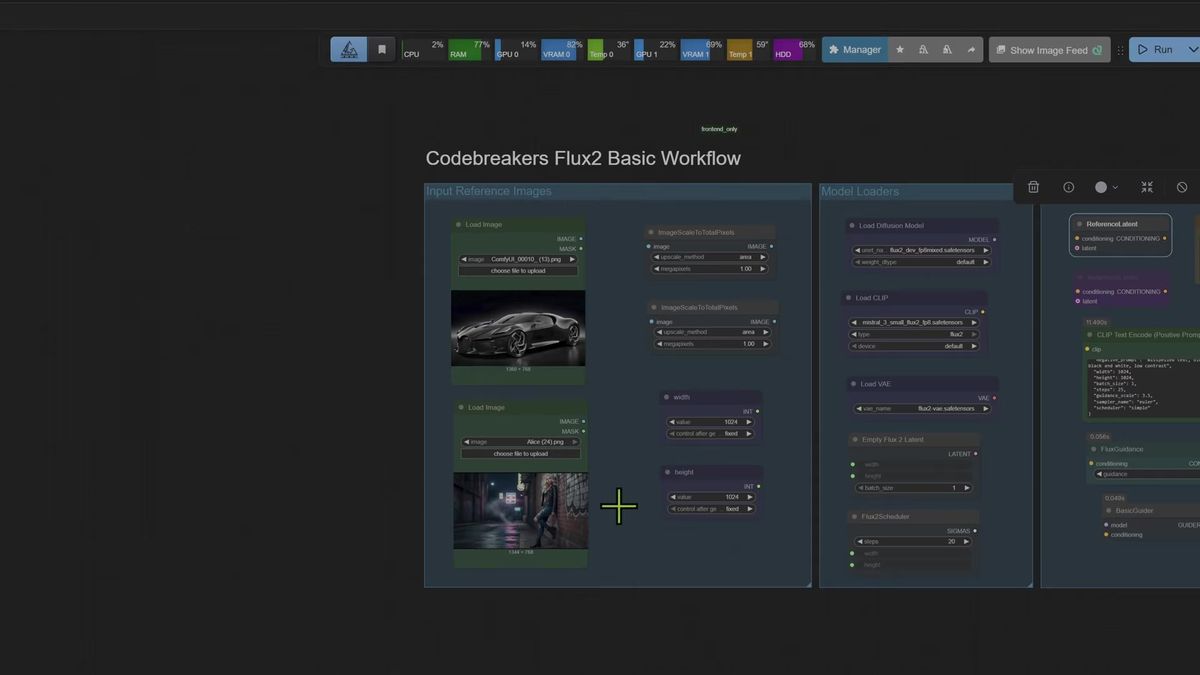Decrease megapixels in second ImageScaleToTotalPixels node

pos(661,344)
